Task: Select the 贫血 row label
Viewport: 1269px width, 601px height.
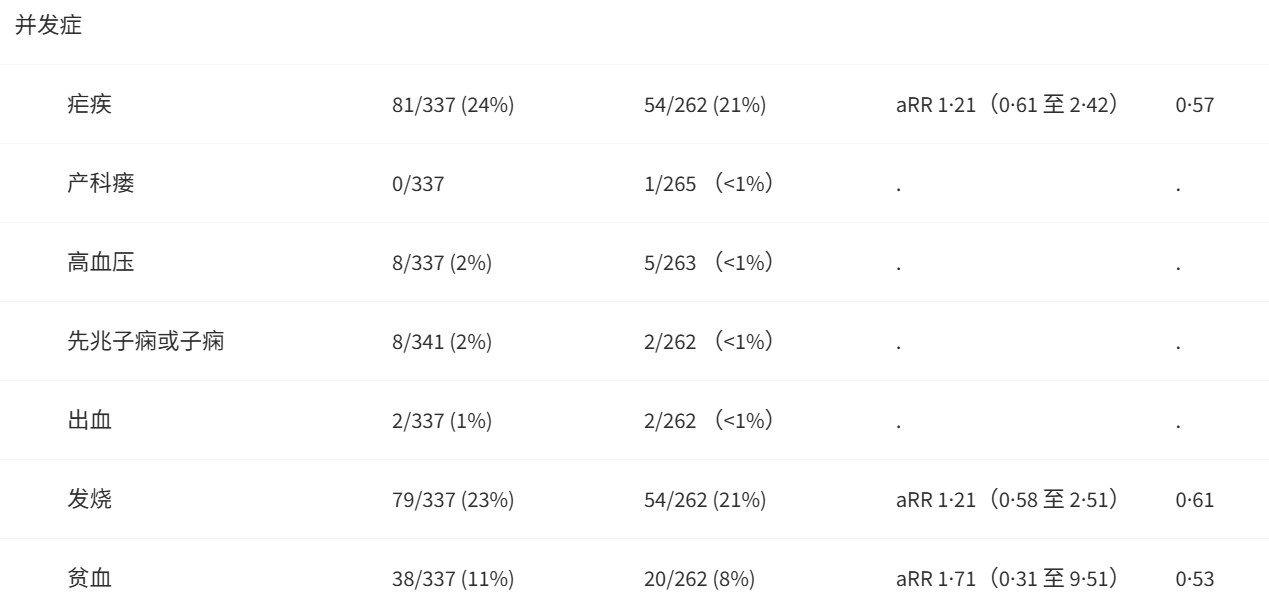Action: pyautogui.click(x=89, y=579)
